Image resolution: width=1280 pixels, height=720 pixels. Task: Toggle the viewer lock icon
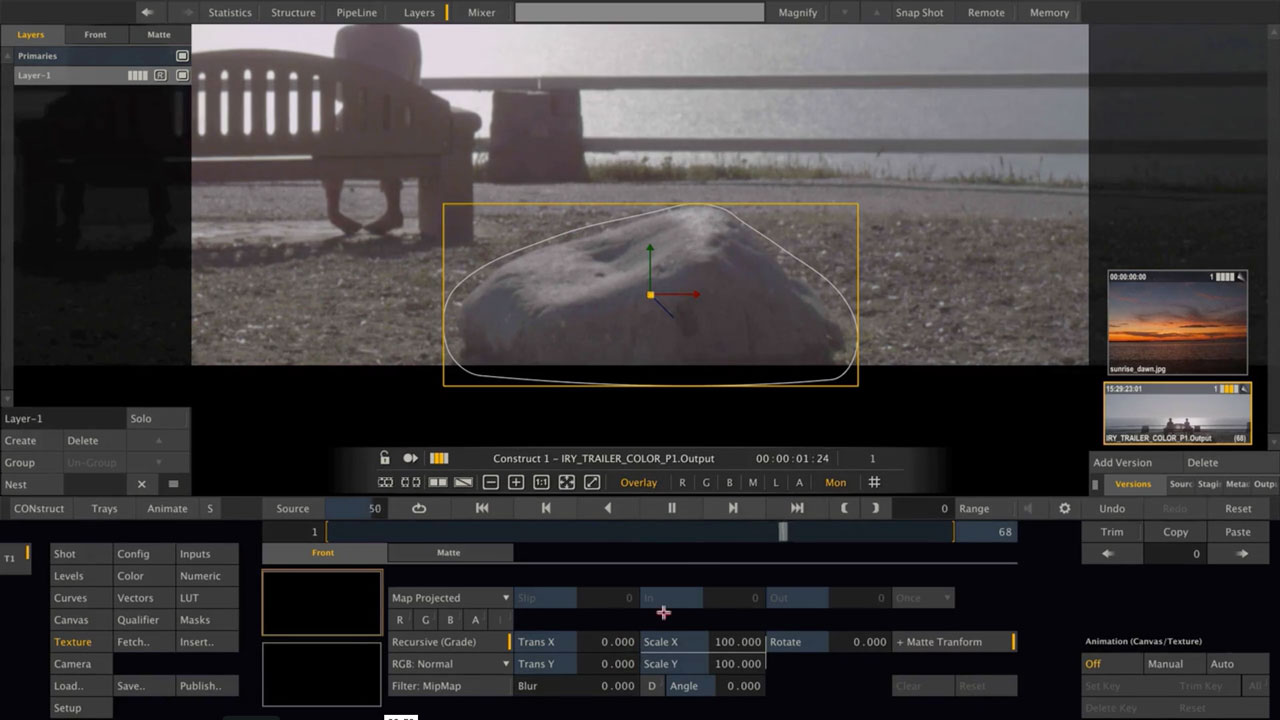[384, 458]
